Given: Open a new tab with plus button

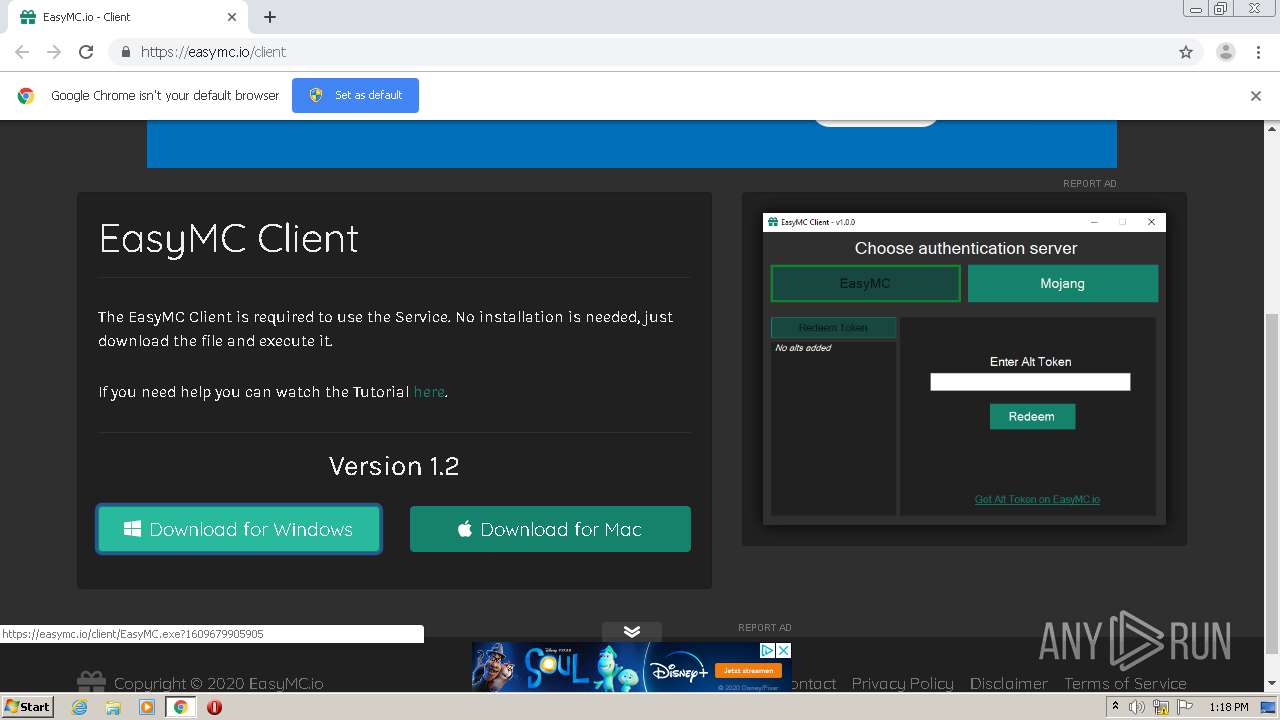Looking at the screenshot, I should [270, 17].
